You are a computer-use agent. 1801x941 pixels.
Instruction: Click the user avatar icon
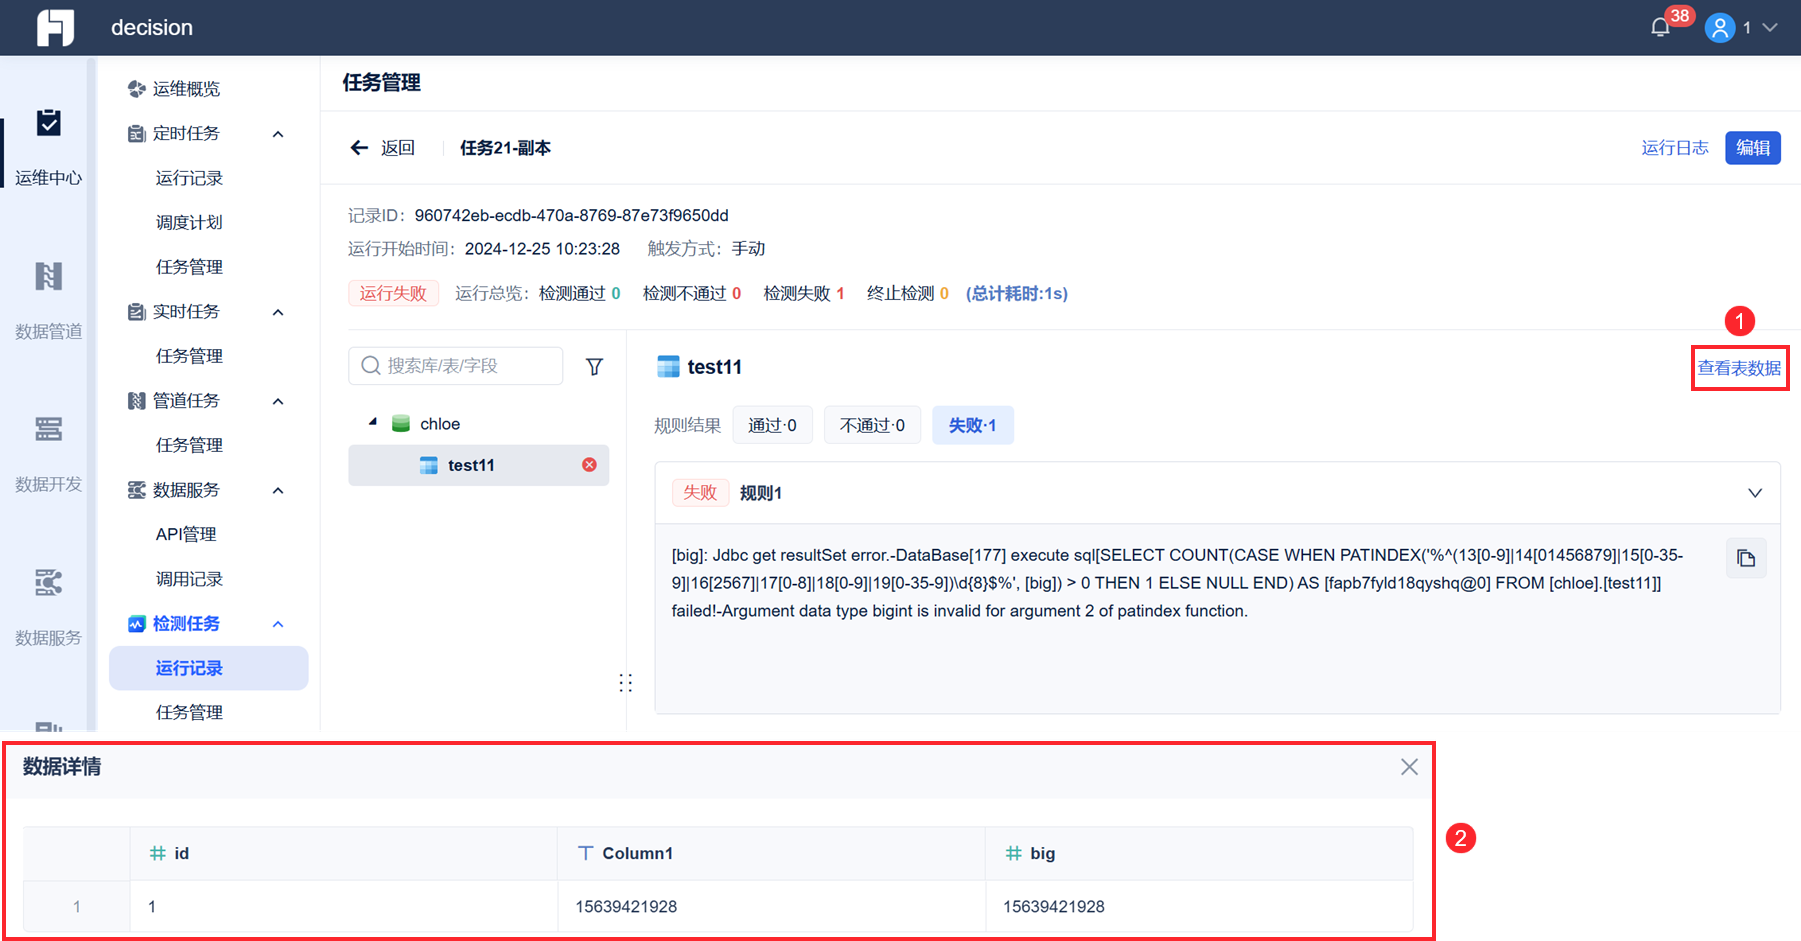coord(1720,28)
